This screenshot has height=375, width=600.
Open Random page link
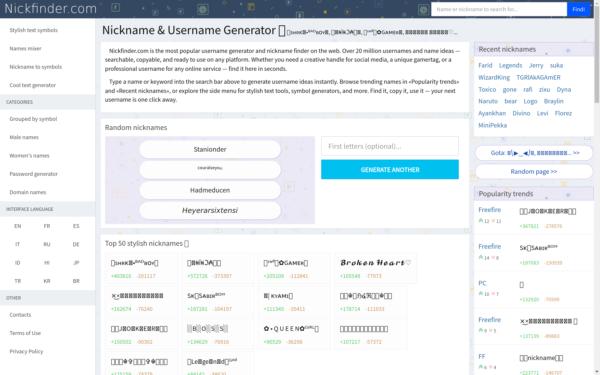(x=534, y=171)
